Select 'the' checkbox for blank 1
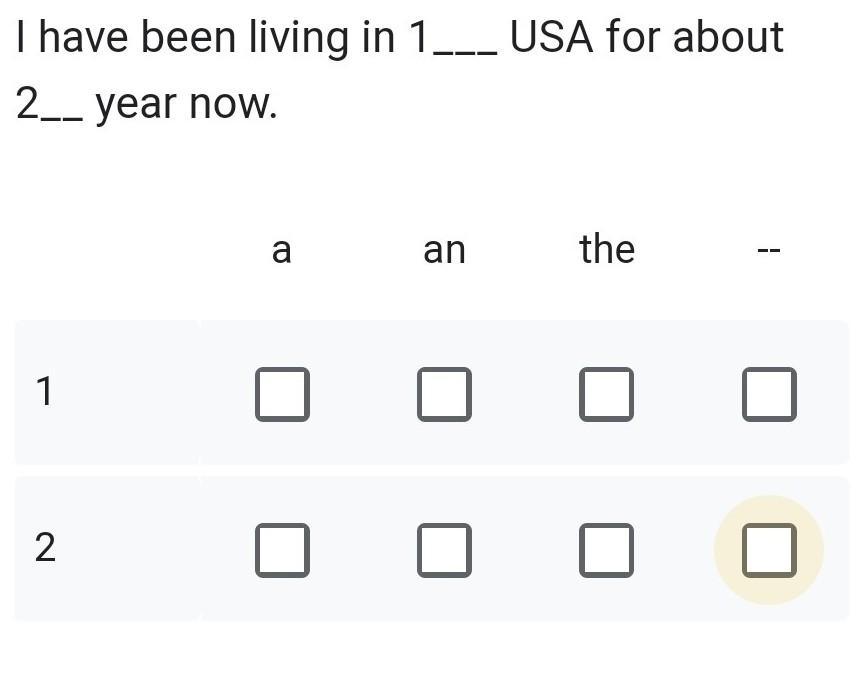This screenshot has height=678, width=864. (606, 394)
